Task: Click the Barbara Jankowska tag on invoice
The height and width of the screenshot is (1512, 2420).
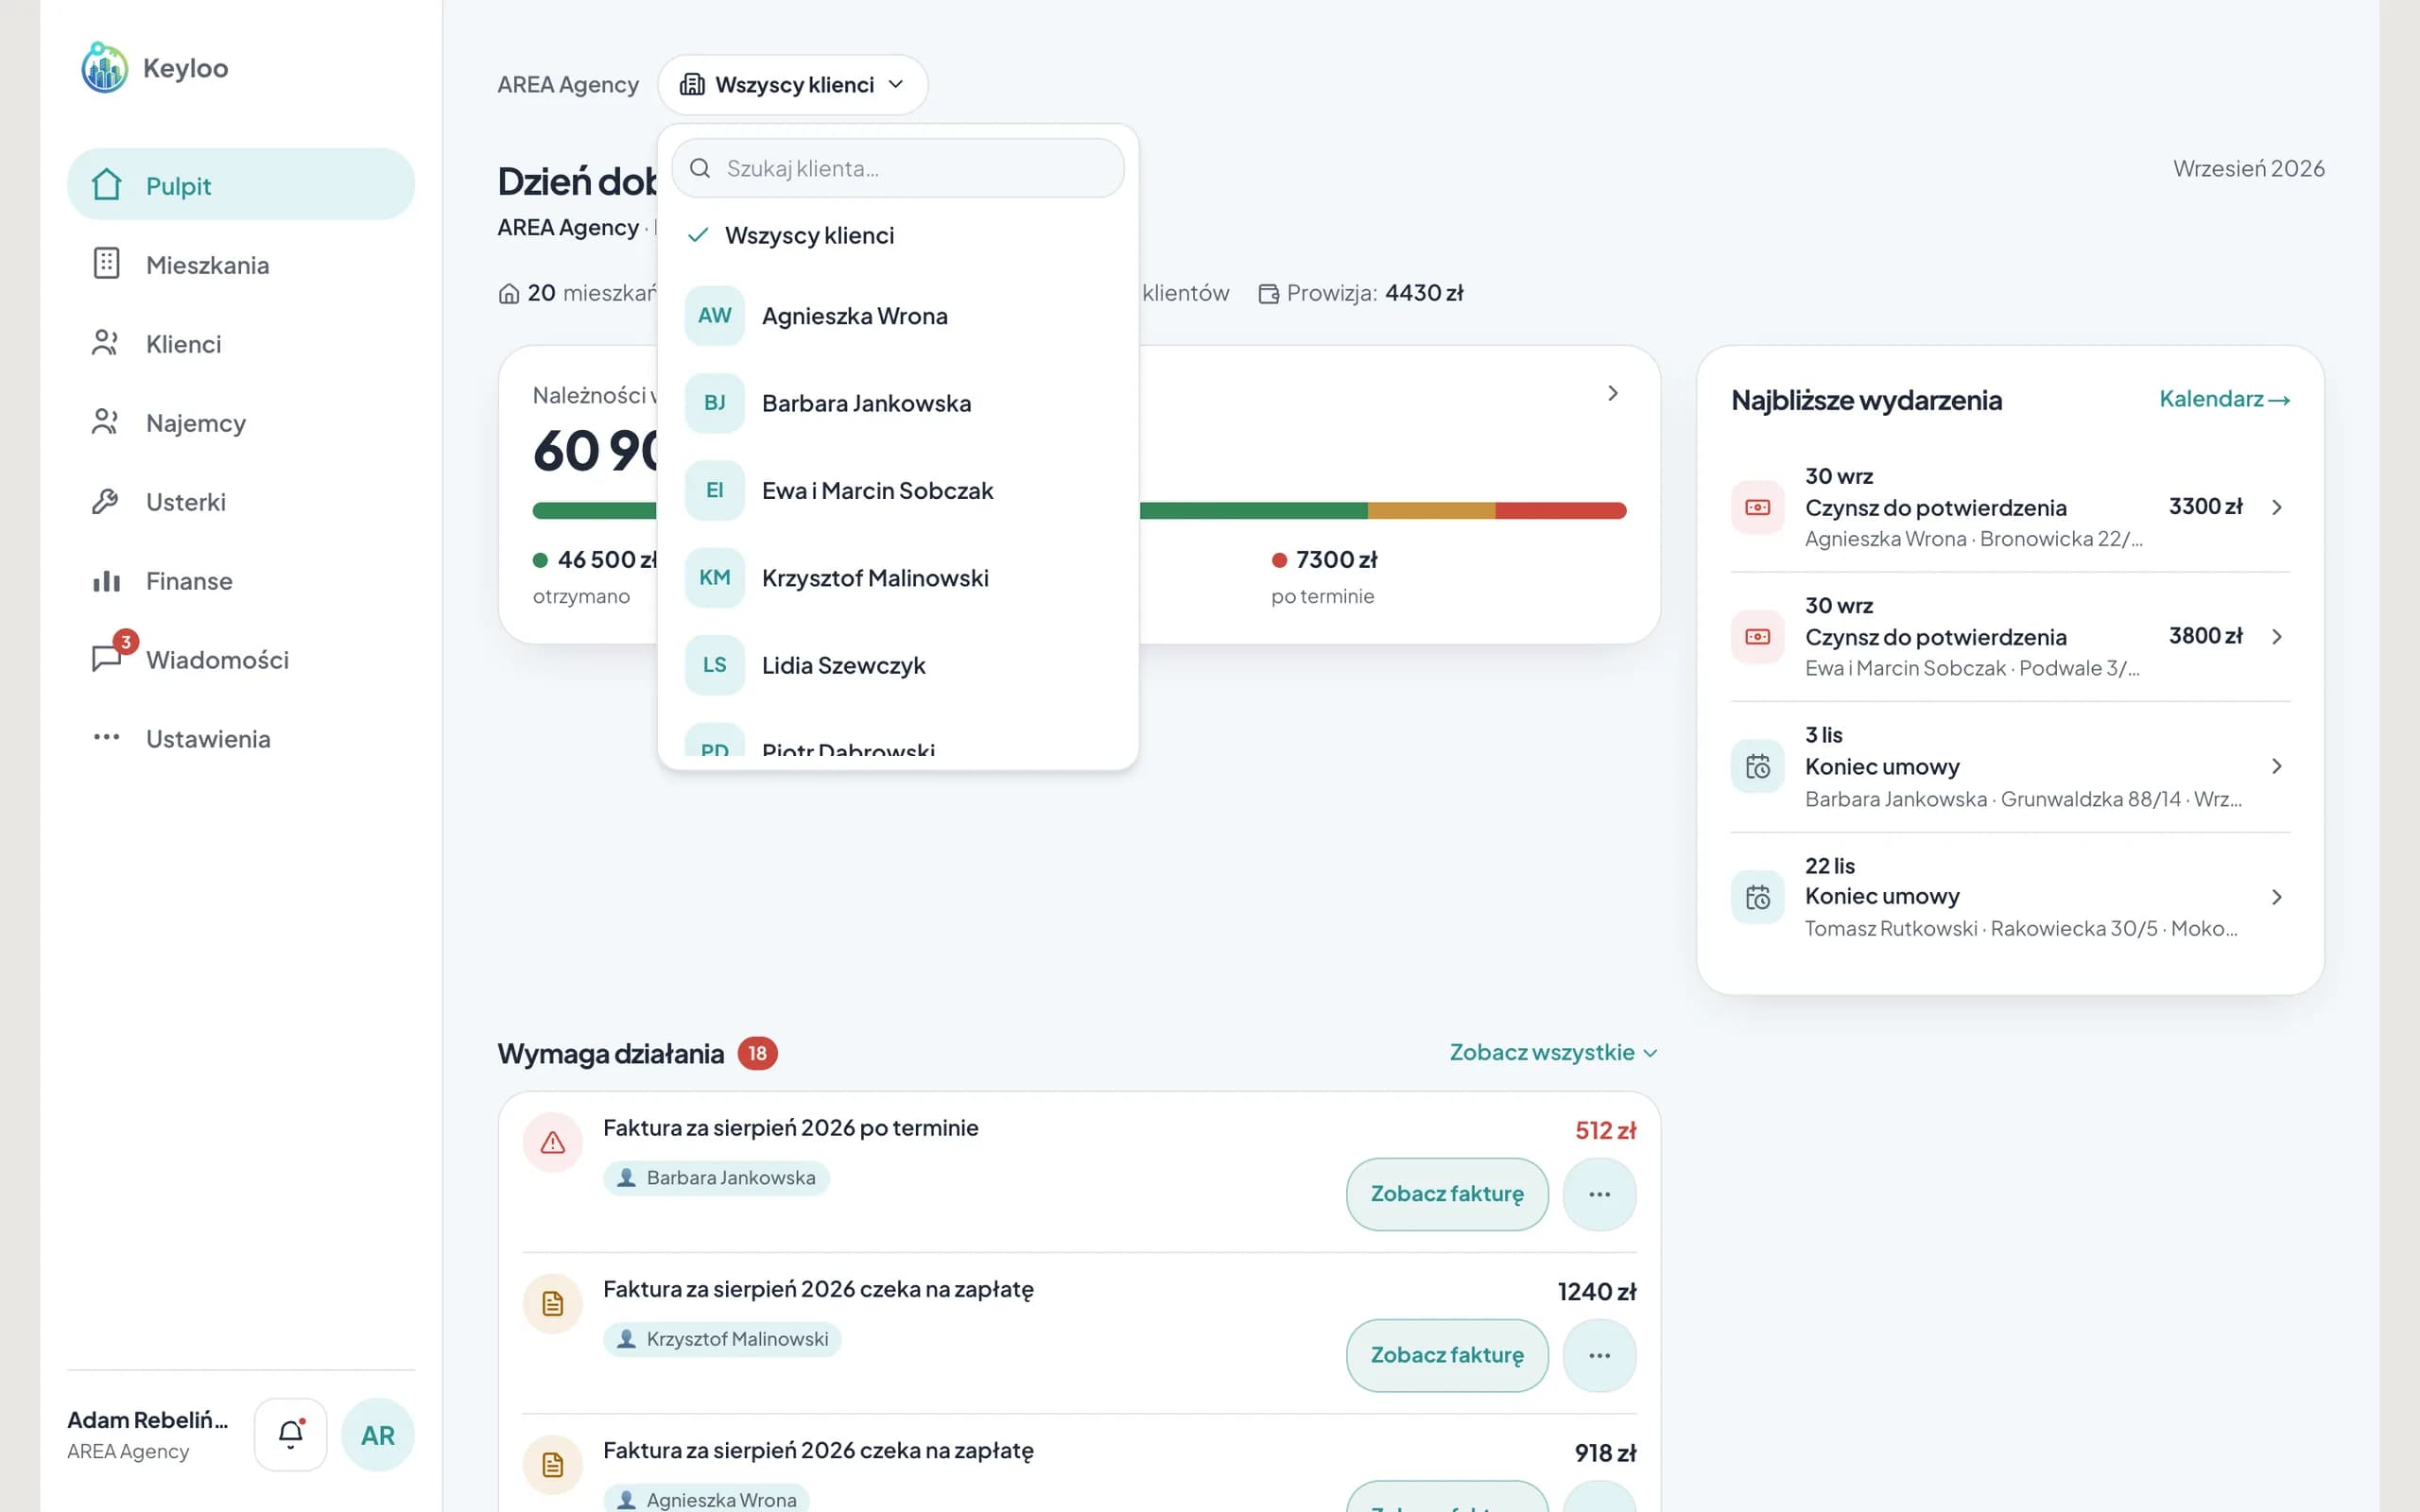Action: (x=716, y=1177)
